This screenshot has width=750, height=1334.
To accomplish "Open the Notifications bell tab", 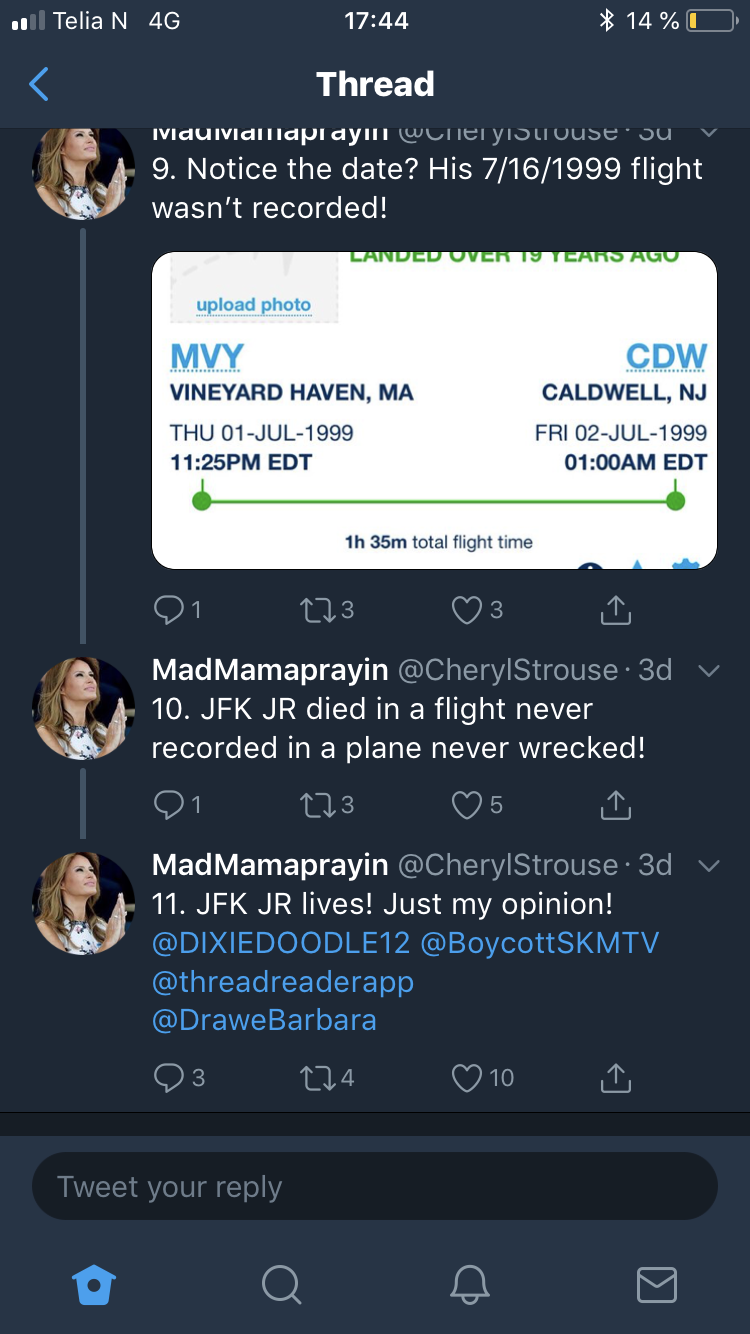I will click(469, 1284).
